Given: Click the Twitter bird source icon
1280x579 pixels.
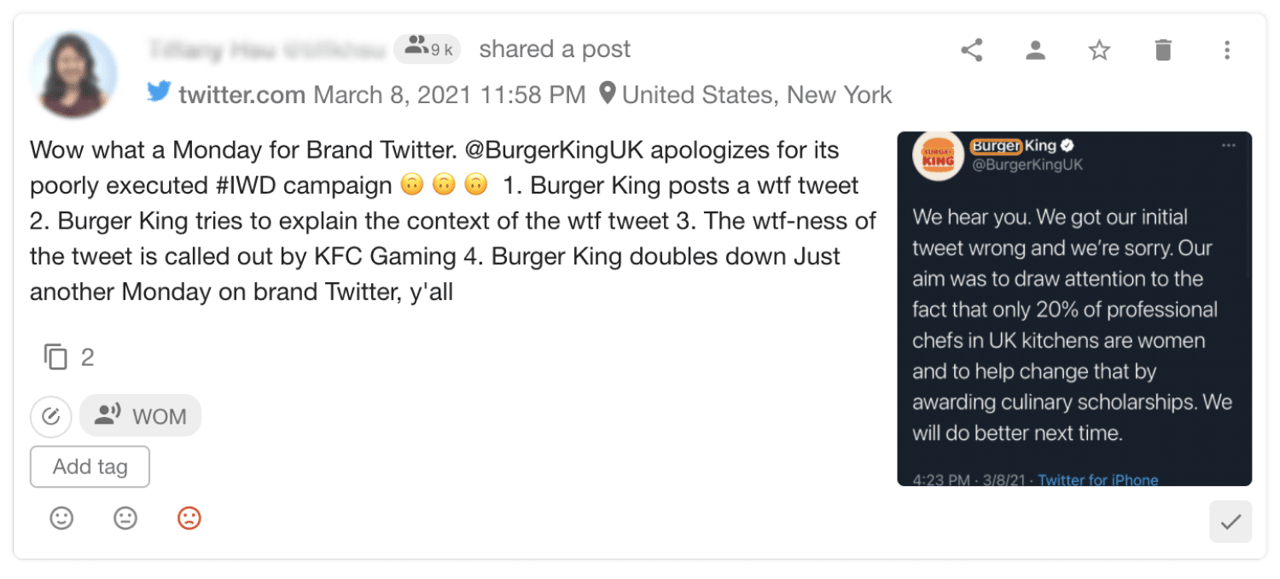Looking at the screenshot, I should point(159,94).
